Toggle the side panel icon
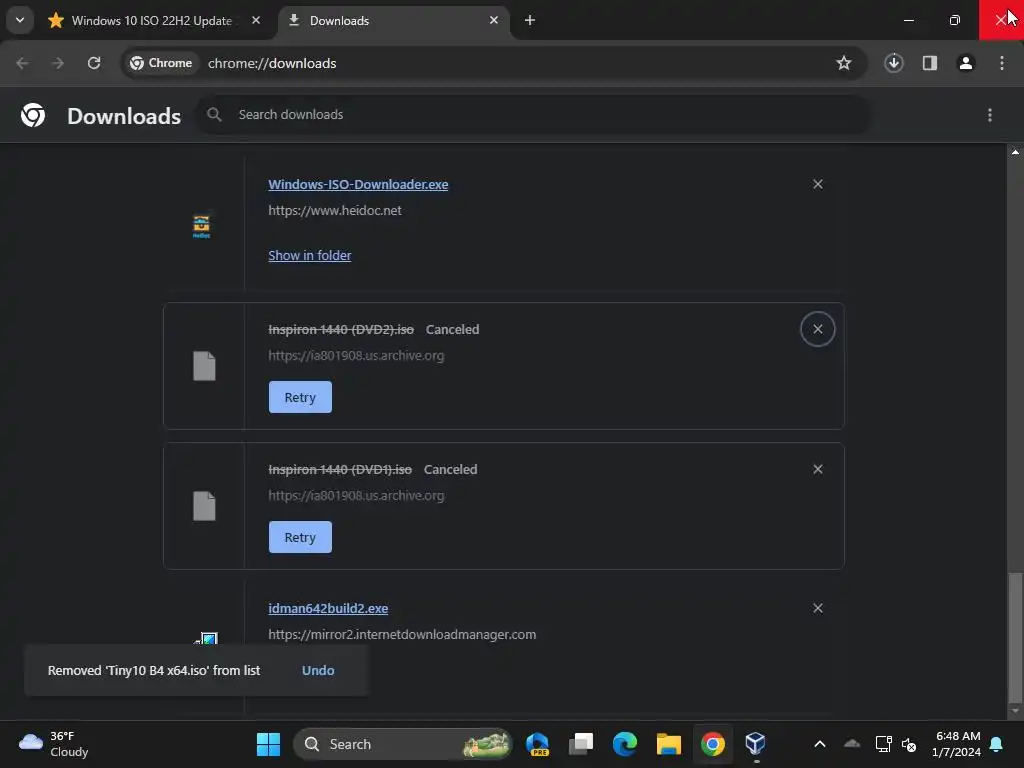Screen dimensions: 1024x768 coord(929,63)
